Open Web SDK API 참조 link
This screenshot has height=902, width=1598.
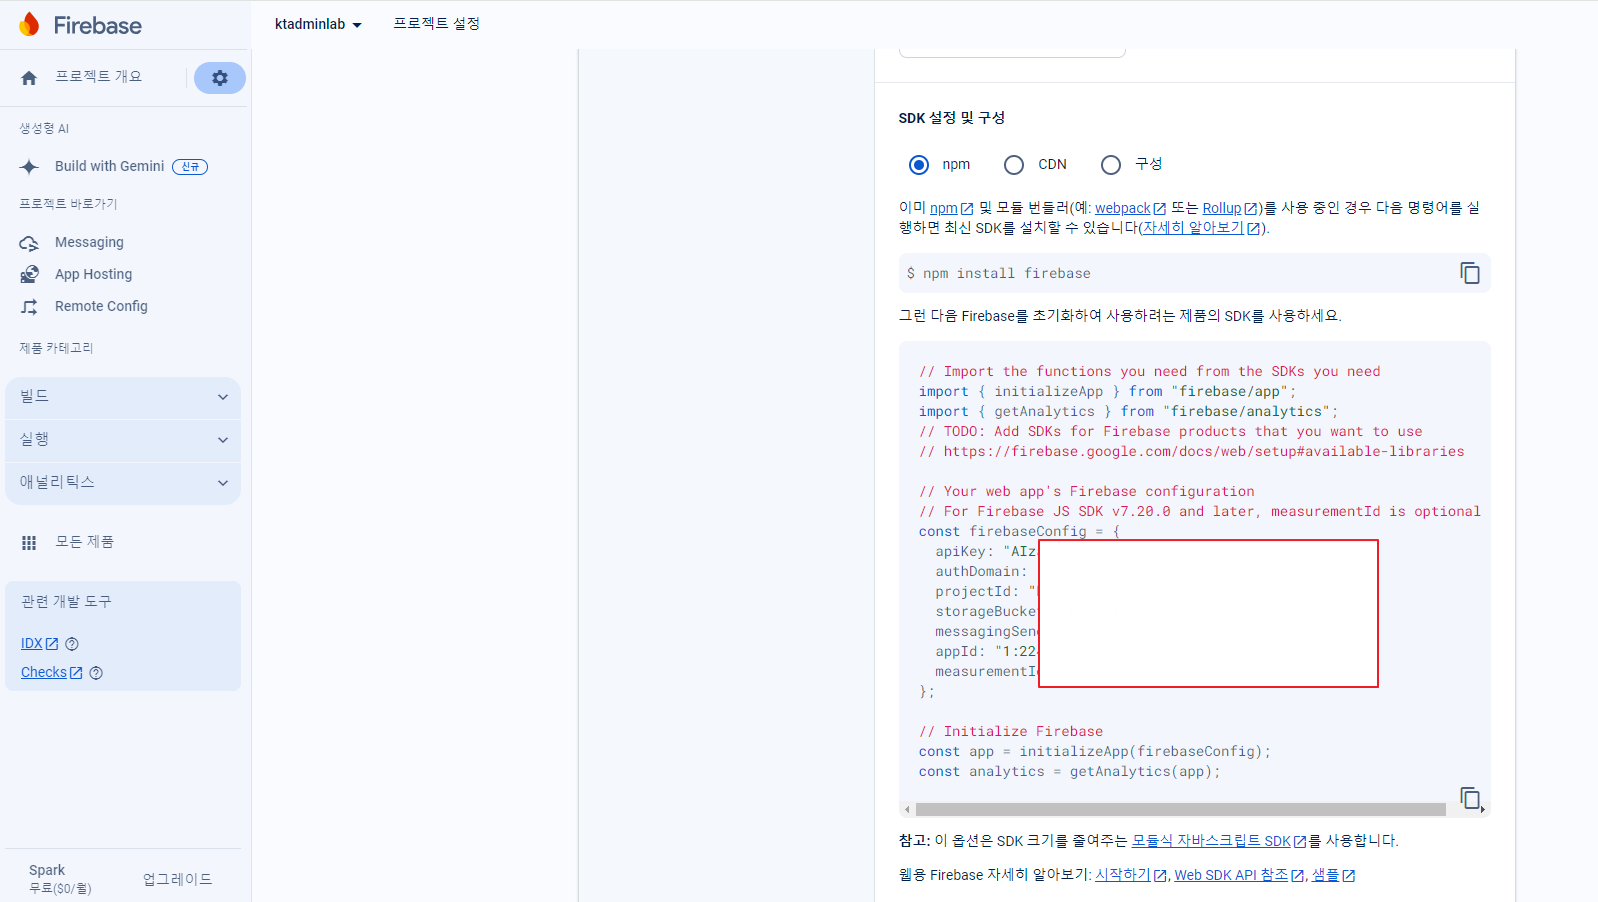coord(1239,875)
